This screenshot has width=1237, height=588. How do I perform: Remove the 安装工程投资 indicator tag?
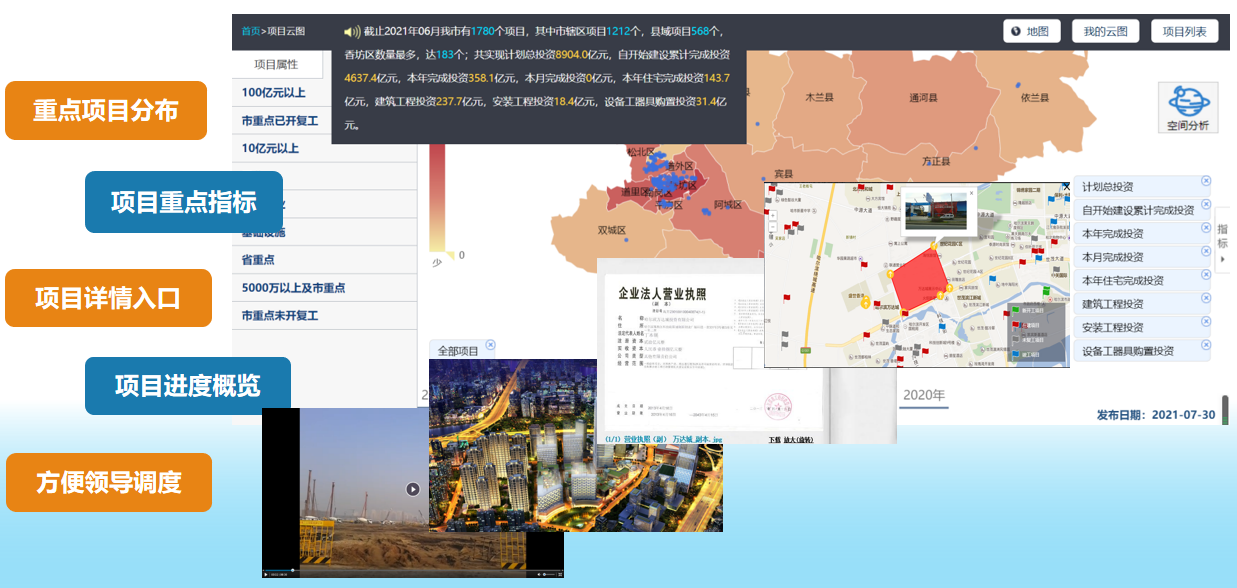(1205, 322)
